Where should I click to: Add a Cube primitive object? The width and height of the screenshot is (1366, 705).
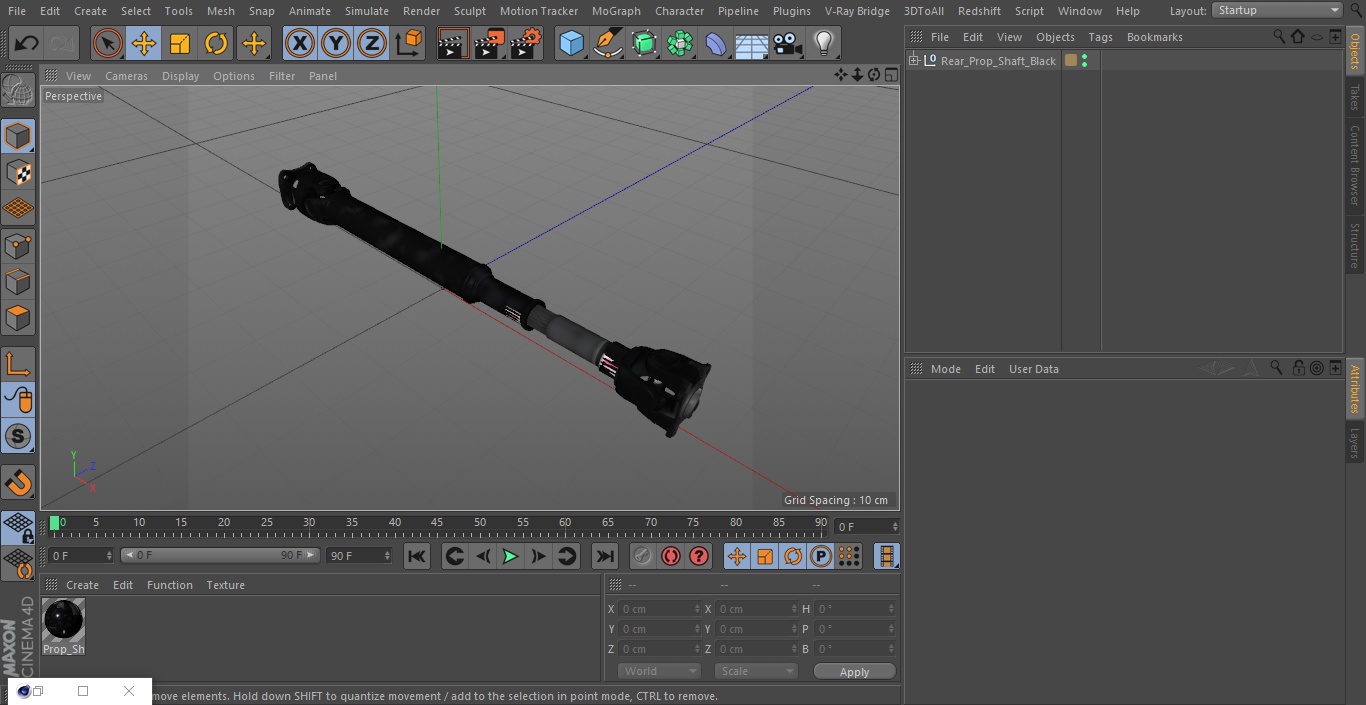click(x=572, y=44)
